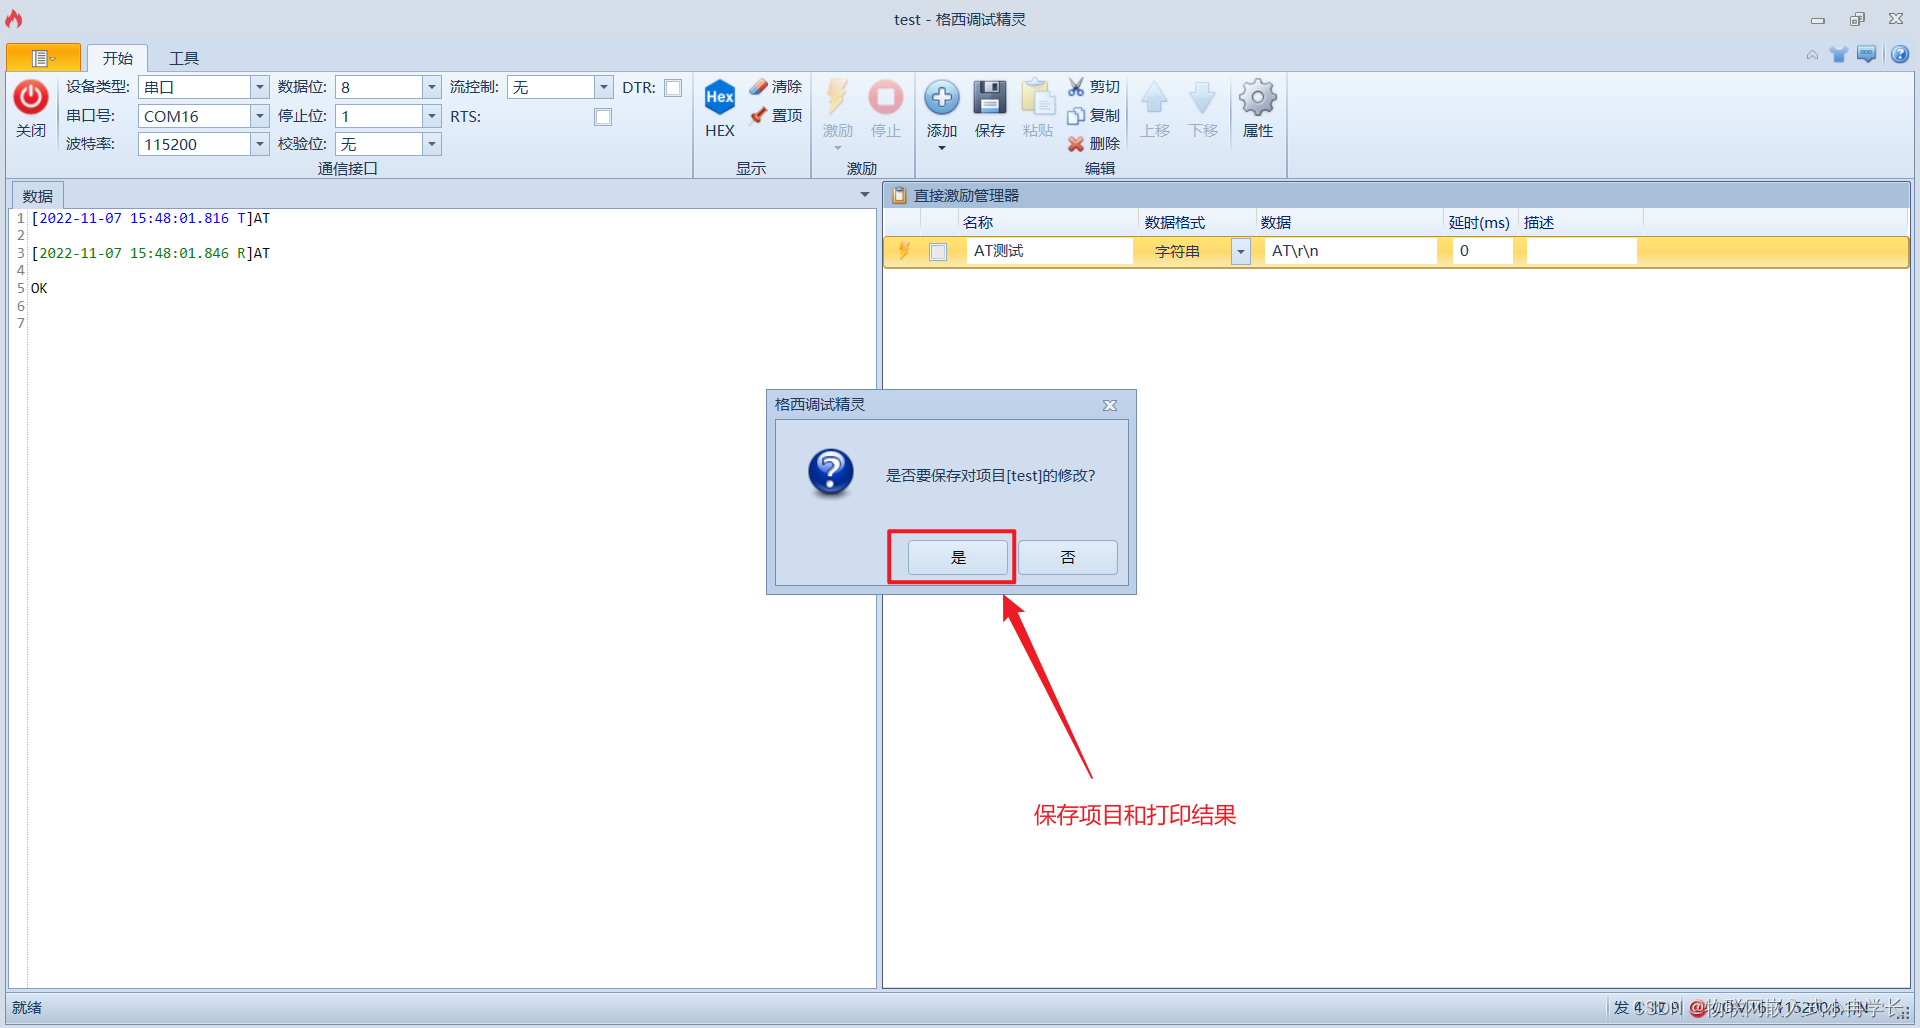Click the 保存 floppy disk icon
The height and width of the screenshot is (1028, 1920).
(990, 98)
